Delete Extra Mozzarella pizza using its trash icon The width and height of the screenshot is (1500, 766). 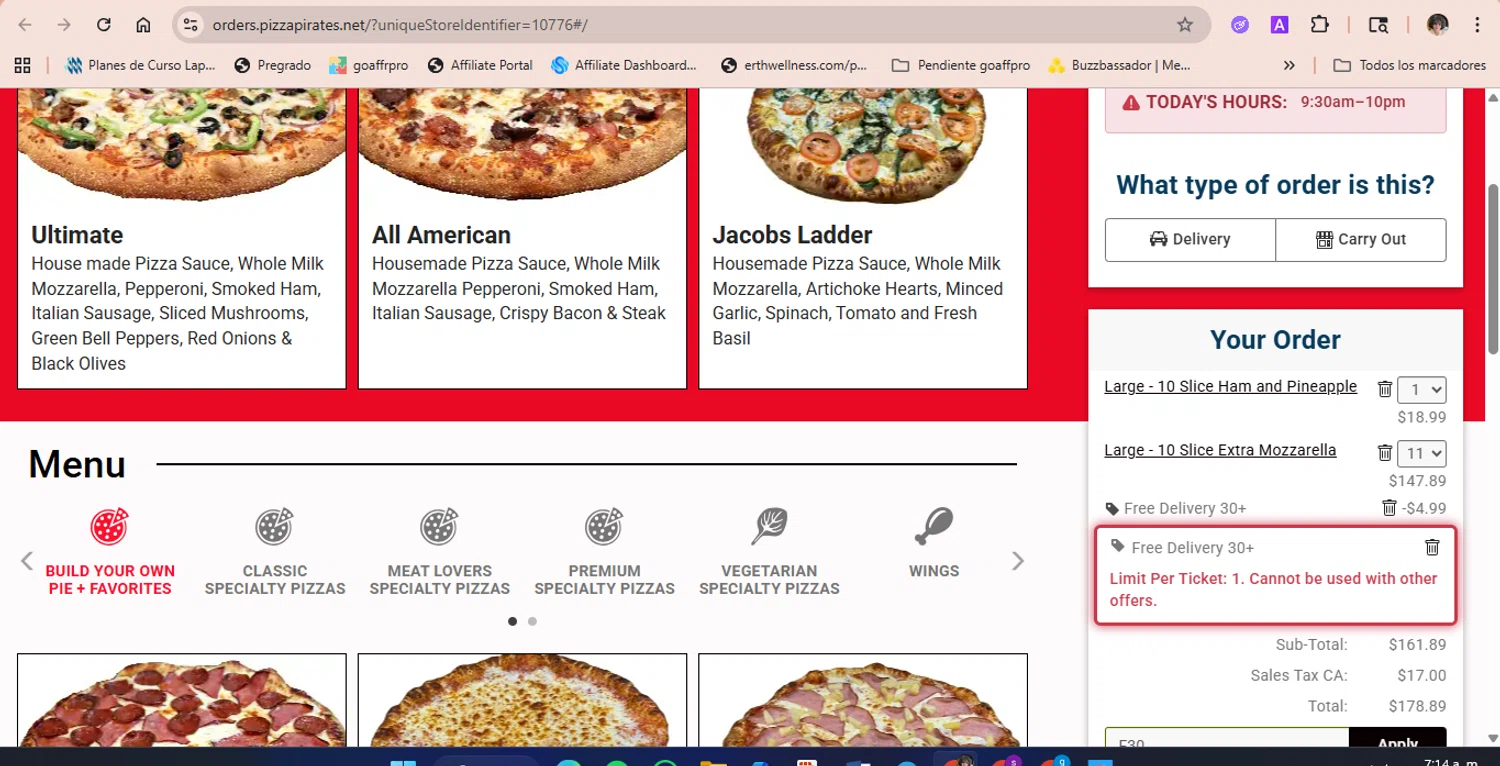click(1385, 453)
